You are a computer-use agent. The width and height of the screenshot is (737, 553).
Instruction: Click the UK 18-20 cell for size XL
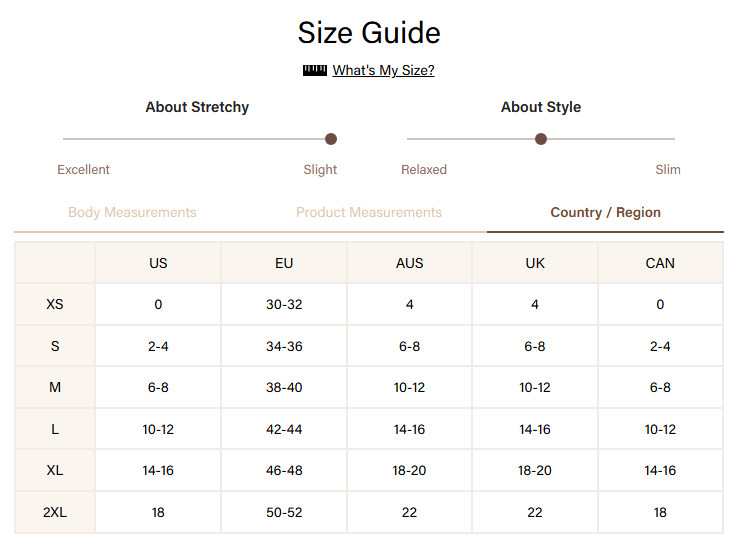535,470
